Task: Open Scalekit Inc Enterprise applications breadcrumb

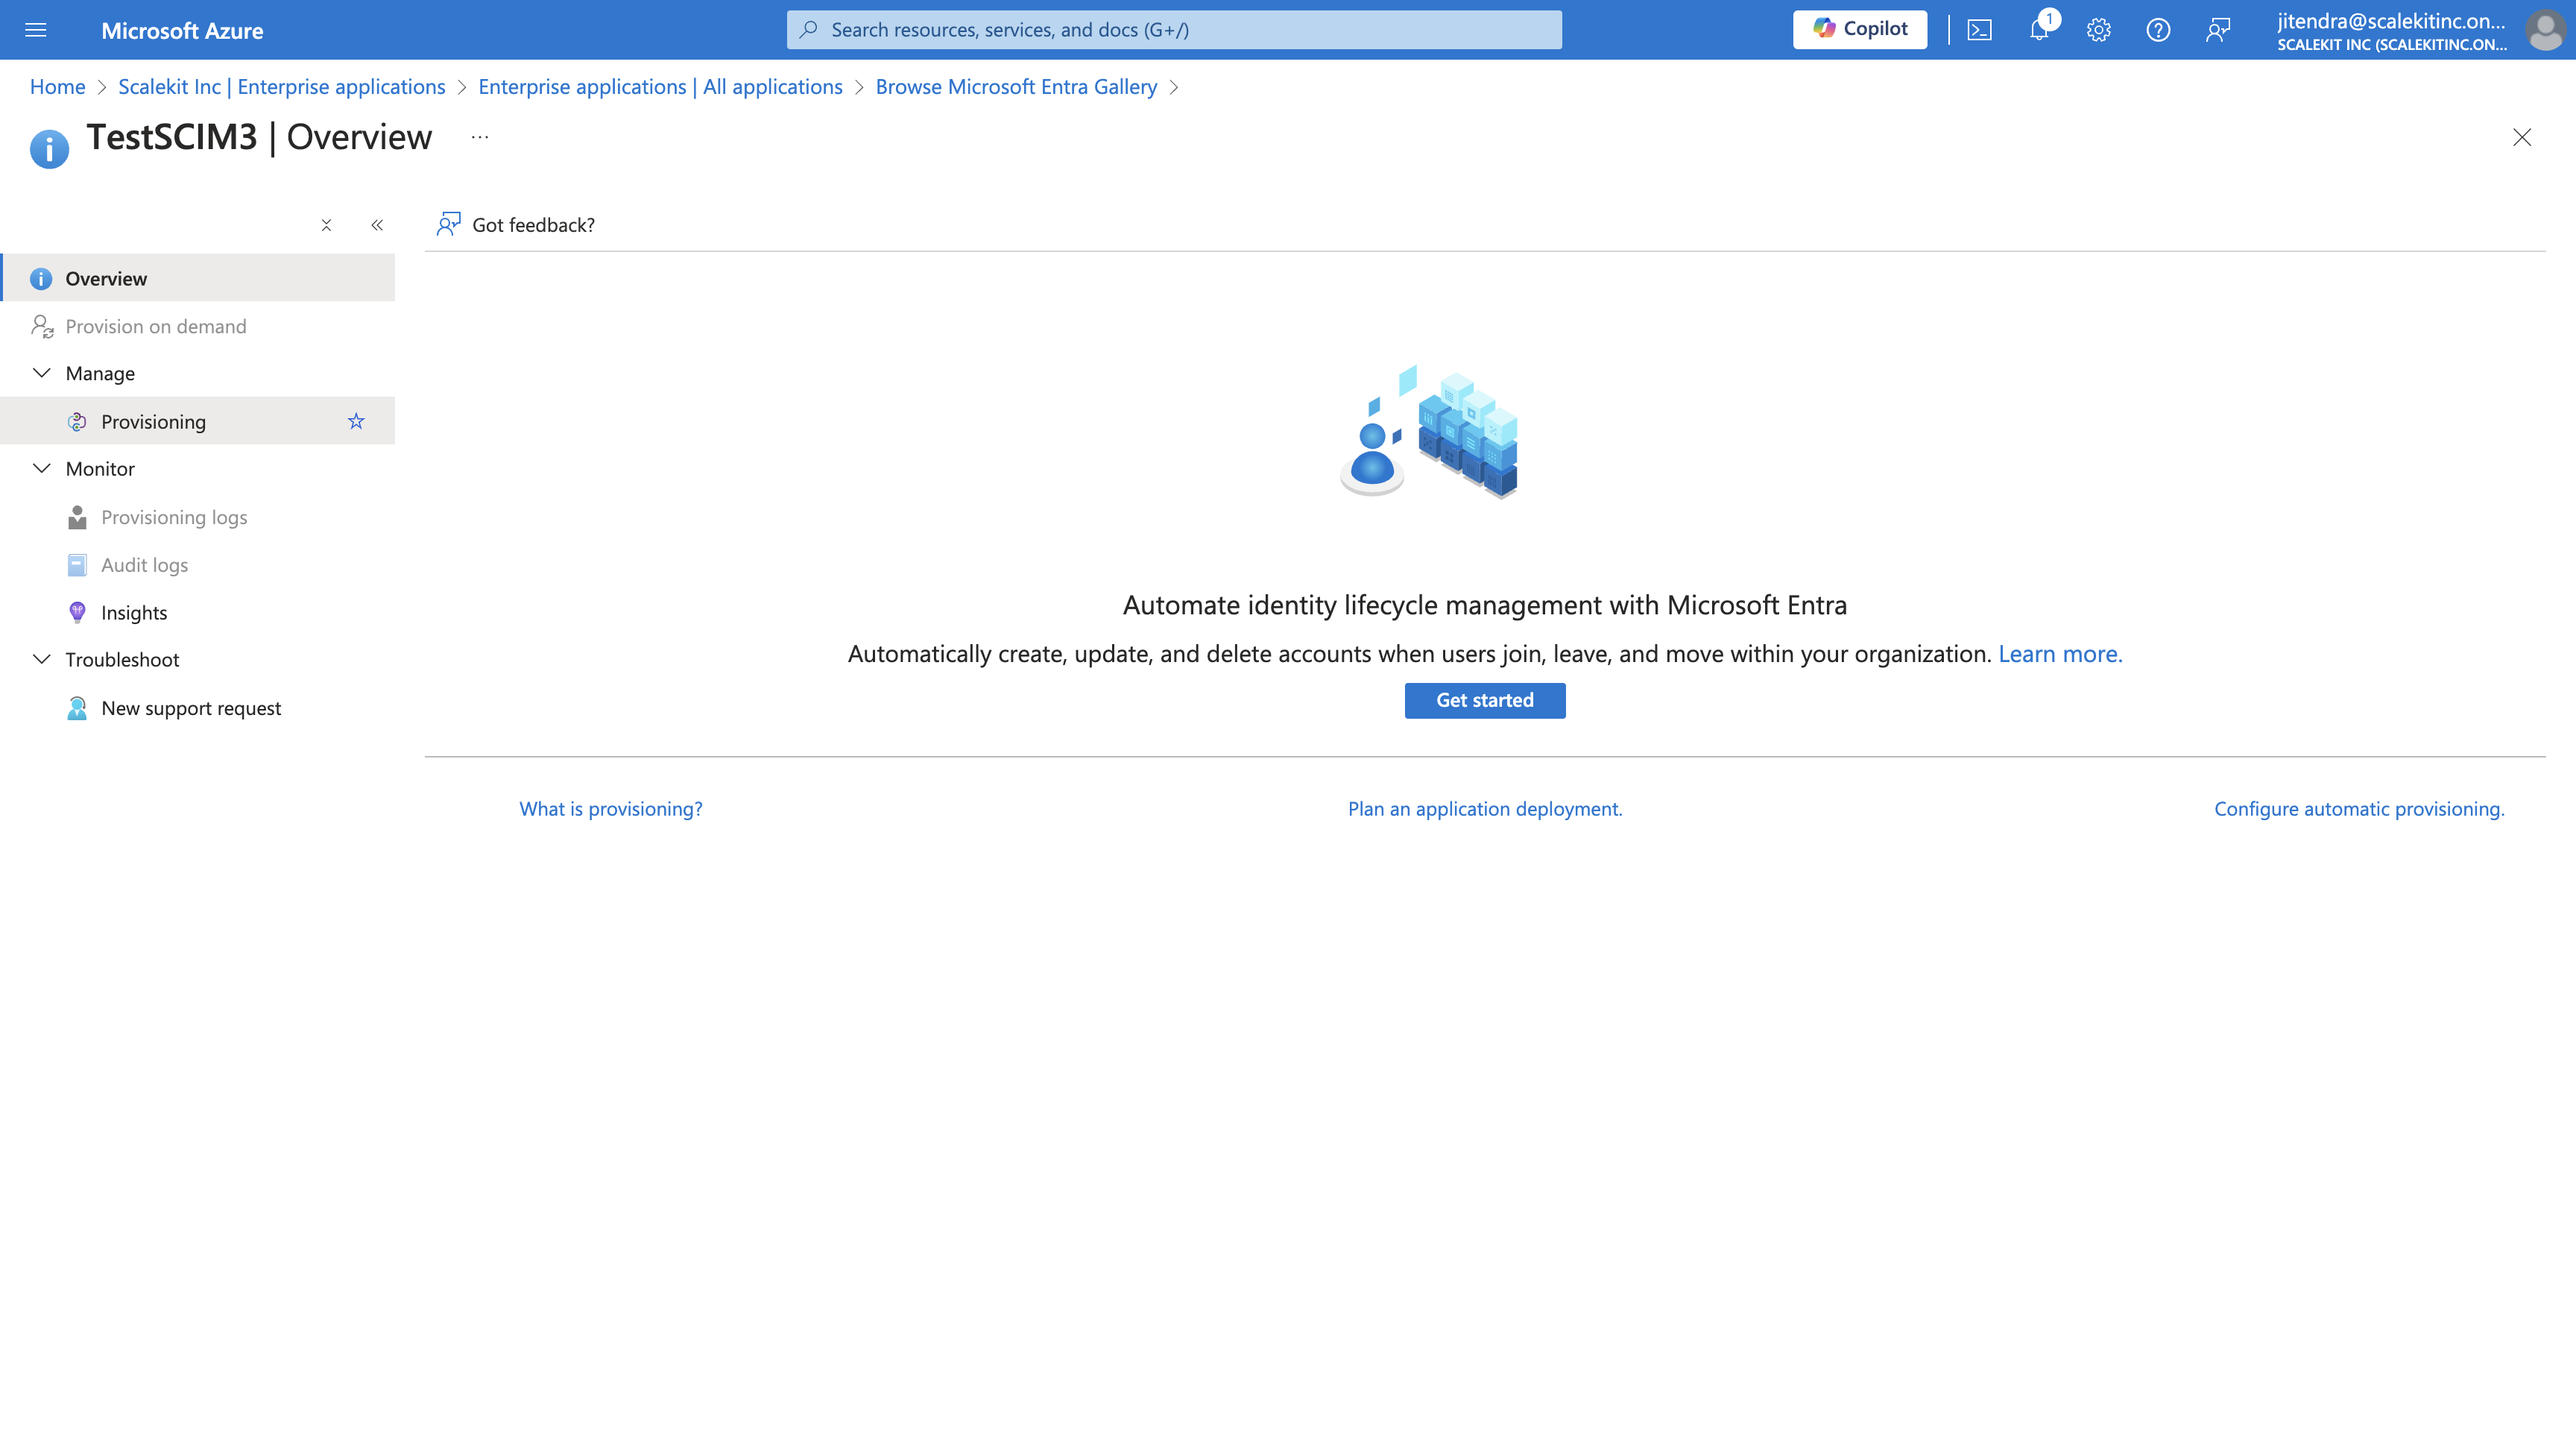Action: point(282,87)
